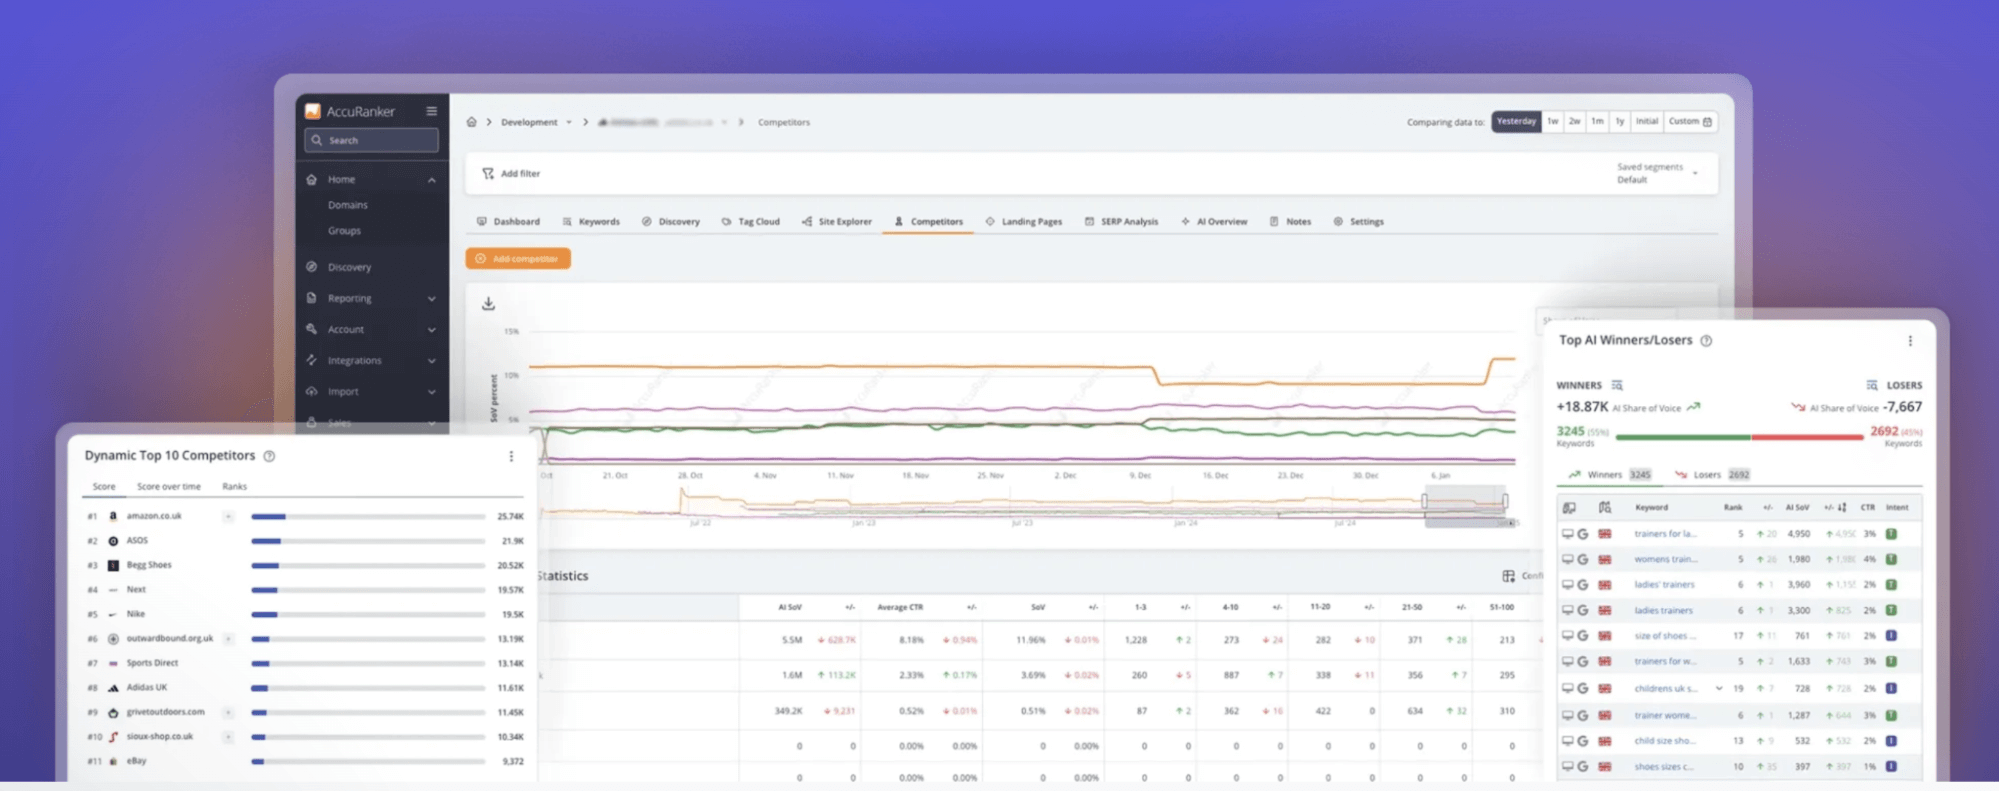Open the Top AI Winners/Losers kebab menu
This screenshot has width=1999, height=791.
[1910, 341]
